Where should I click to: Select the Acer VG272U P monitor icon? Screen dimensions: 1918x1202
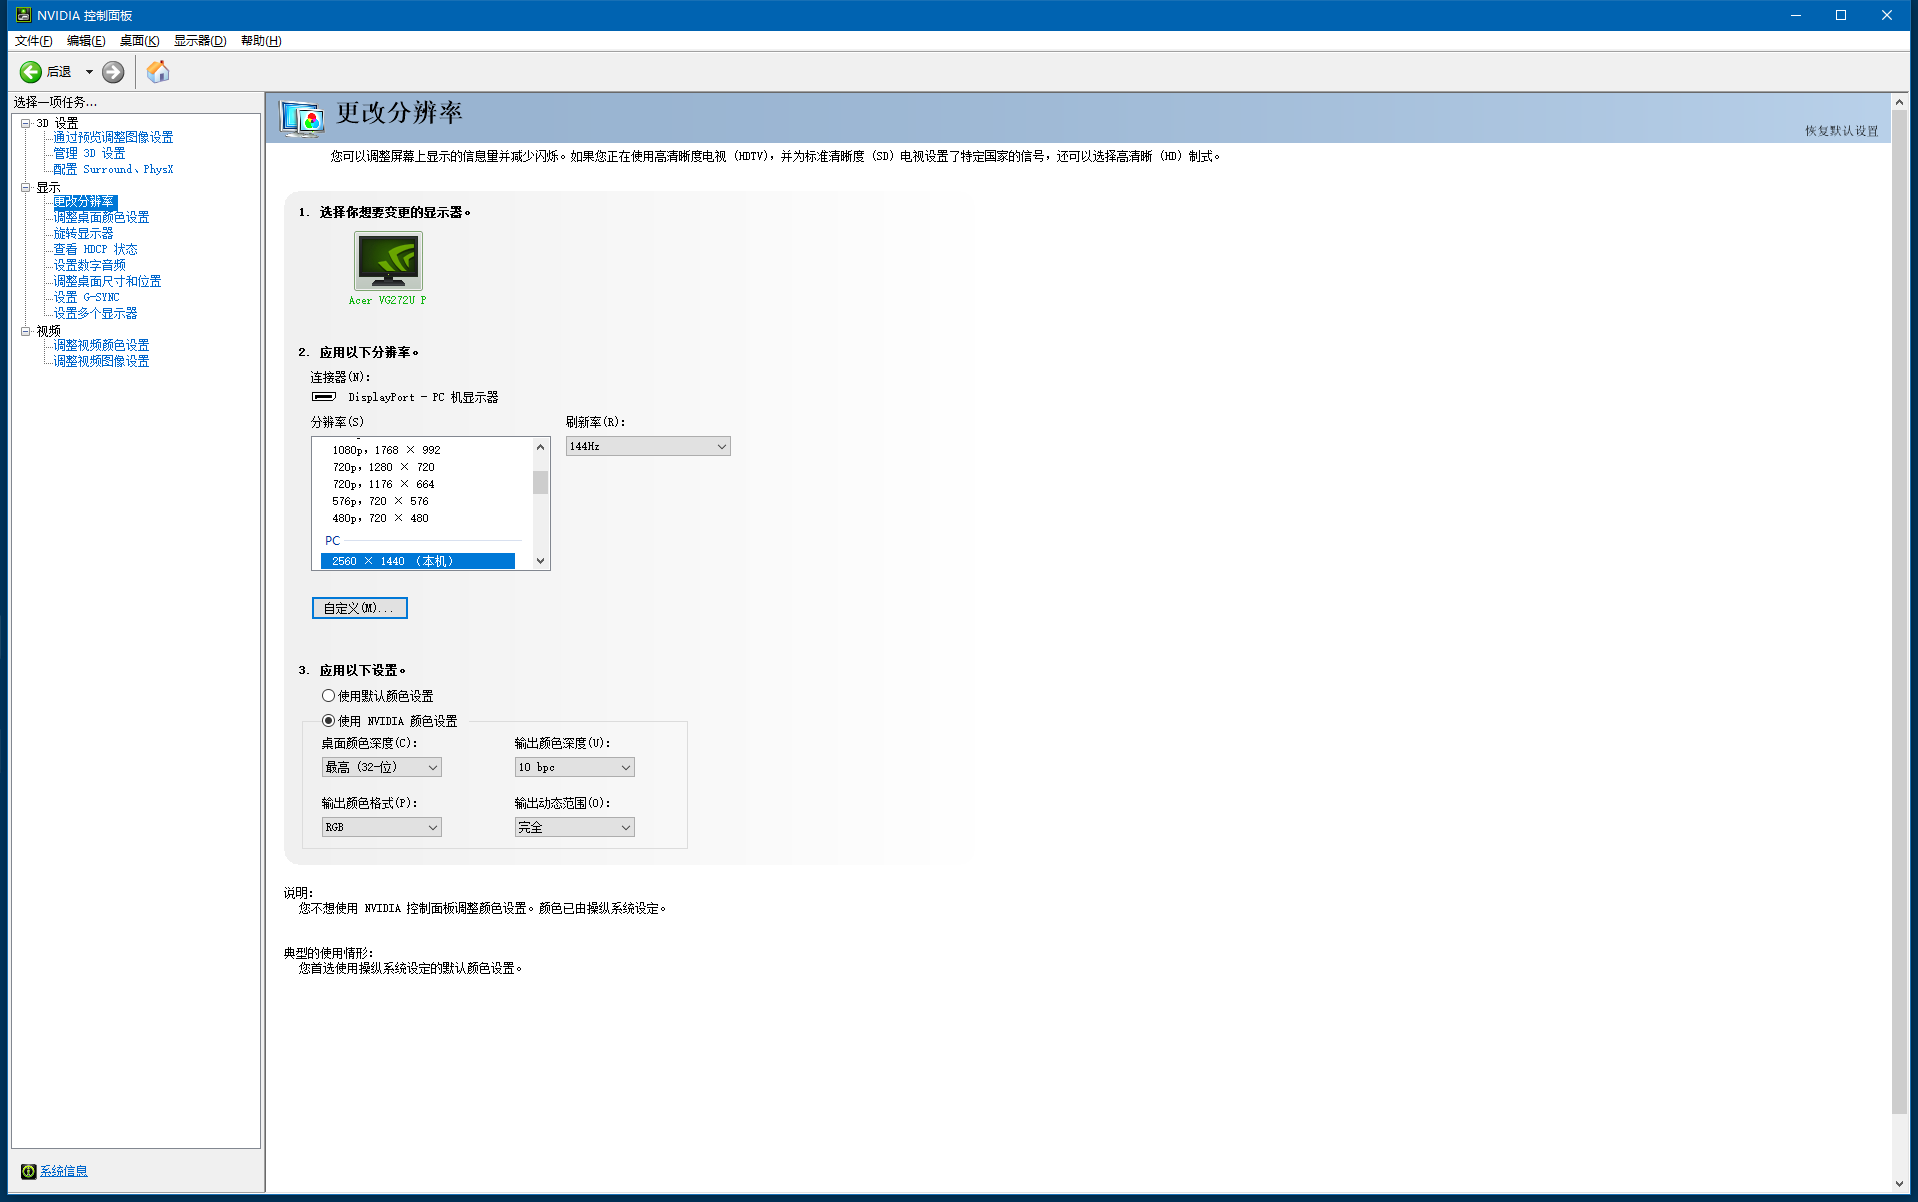click(388, 261)
